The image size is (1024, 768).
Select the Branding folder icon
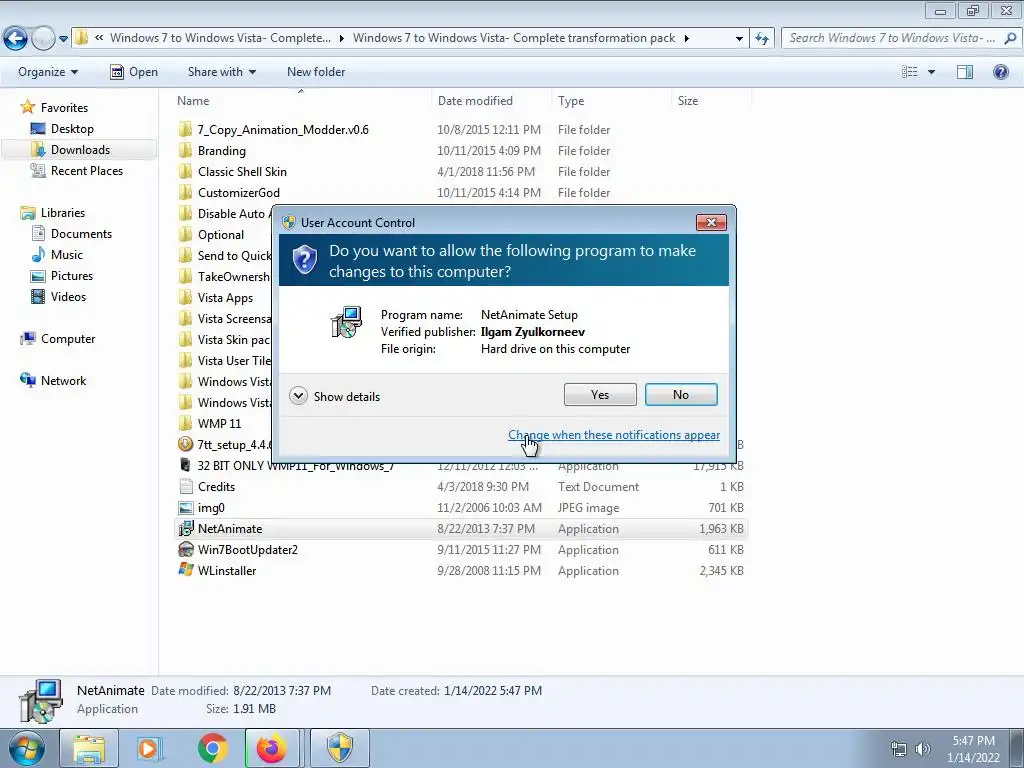185,150
